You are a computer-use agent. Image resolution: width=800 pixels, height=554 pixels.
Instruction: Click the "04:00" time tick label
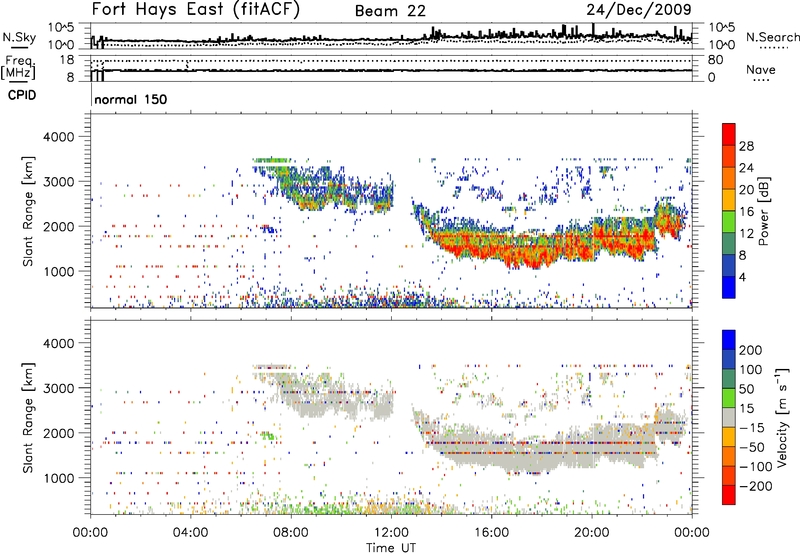coord(191,533)
